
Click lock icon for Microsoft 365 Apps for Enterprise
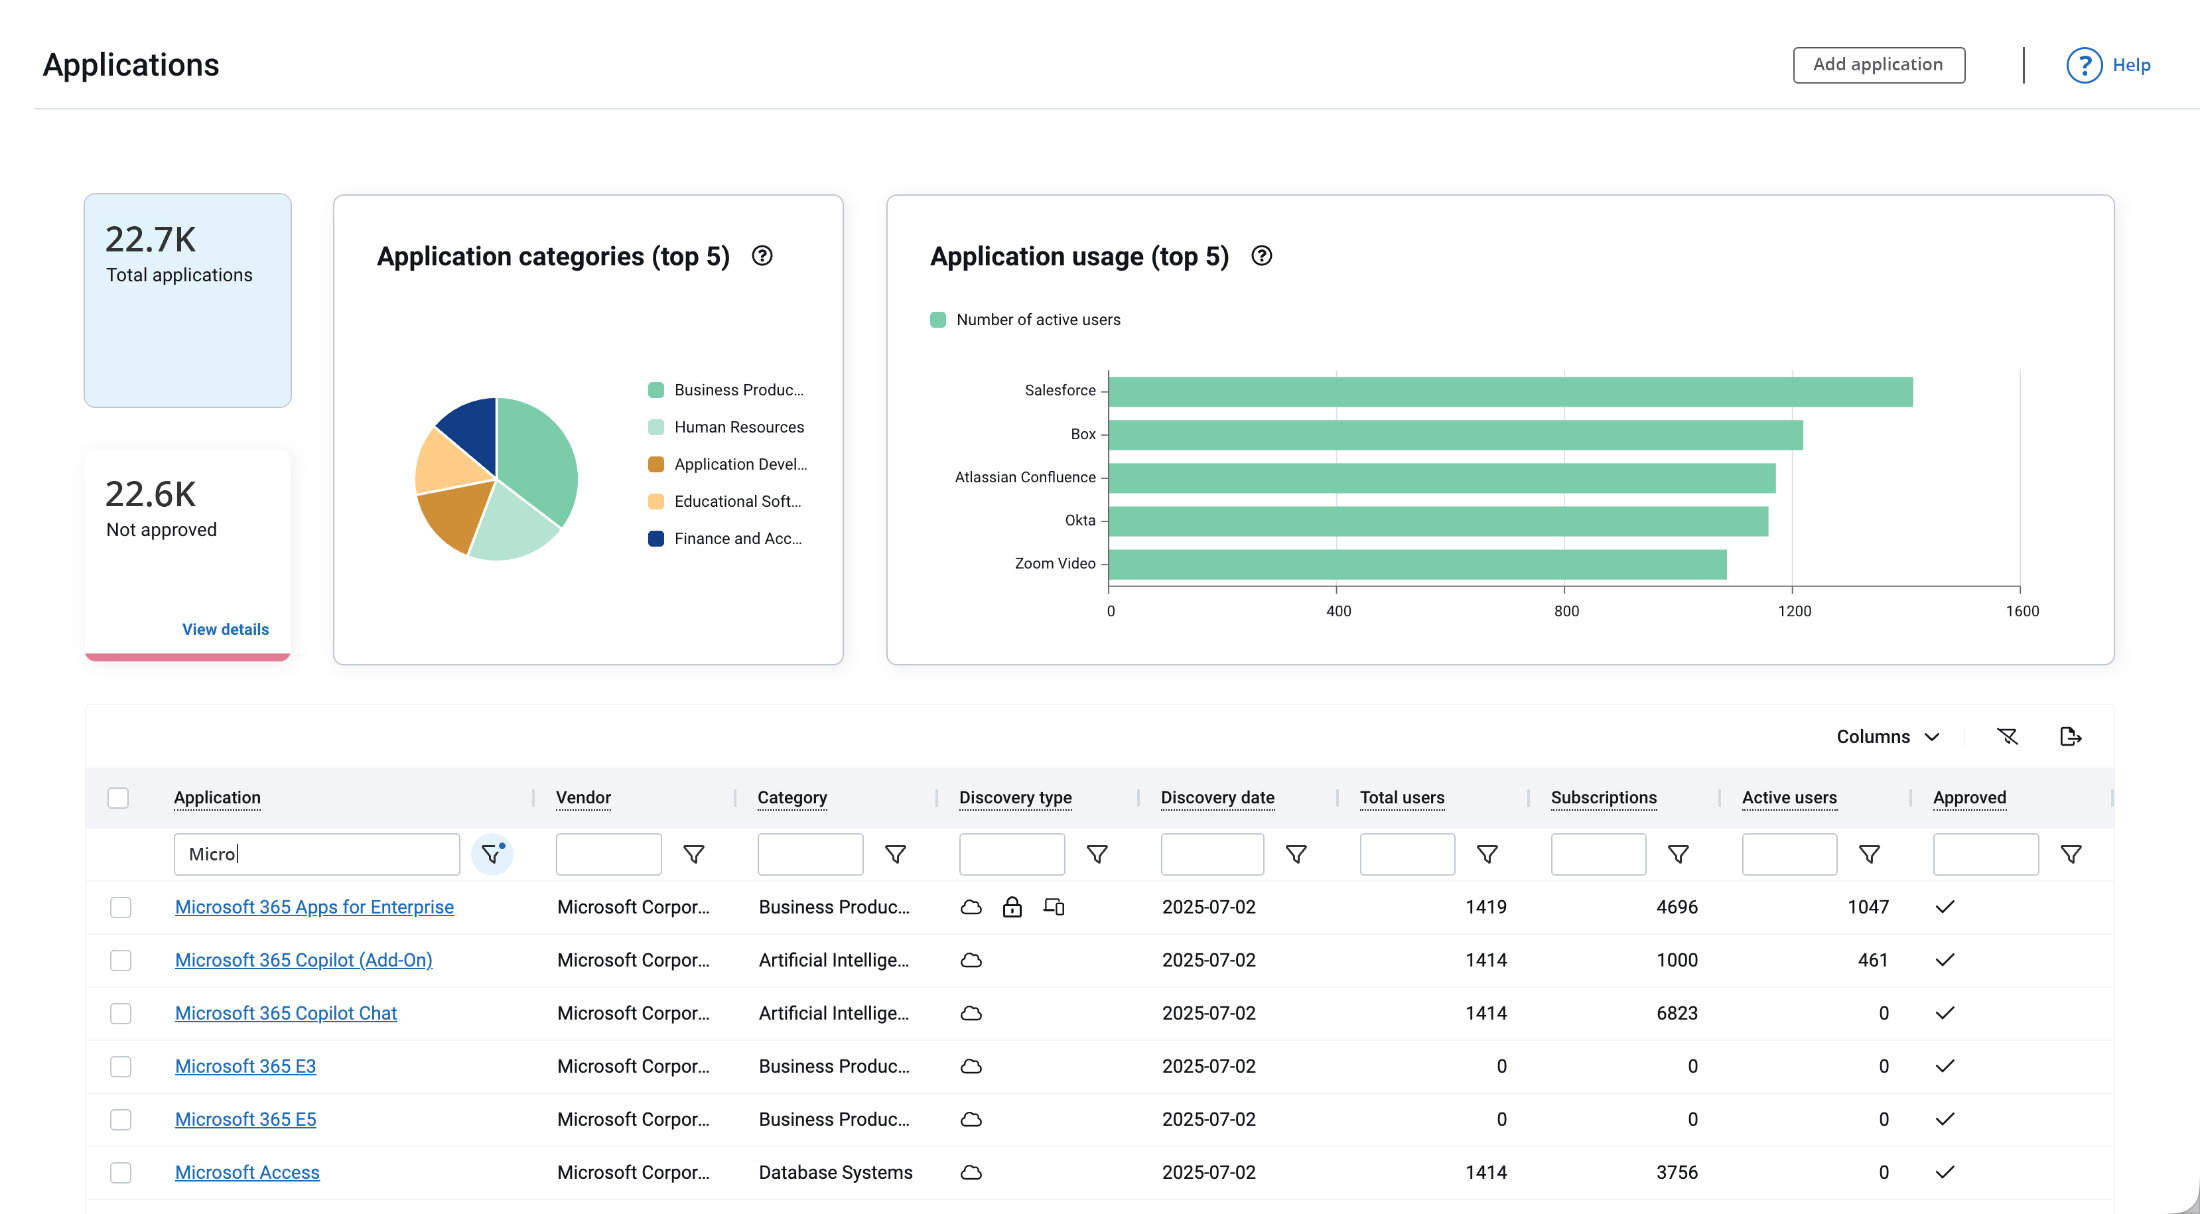(1012, 907)
